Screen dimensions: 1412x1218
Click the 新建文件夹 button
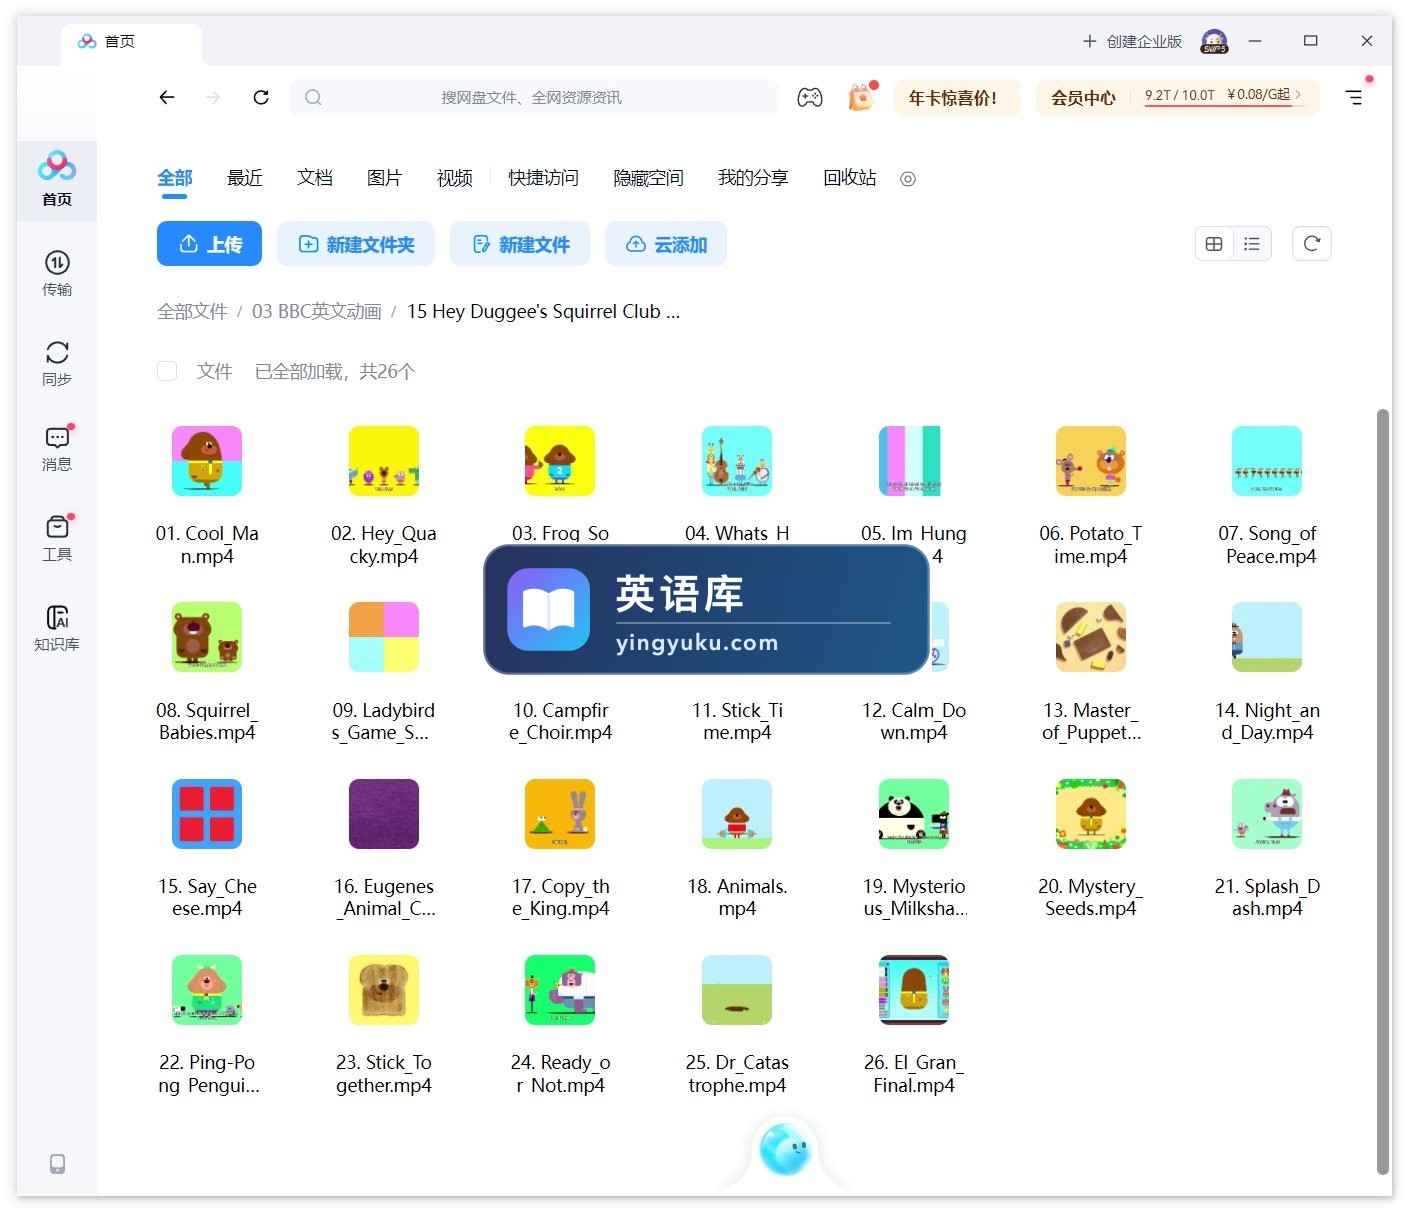point(356,244)
